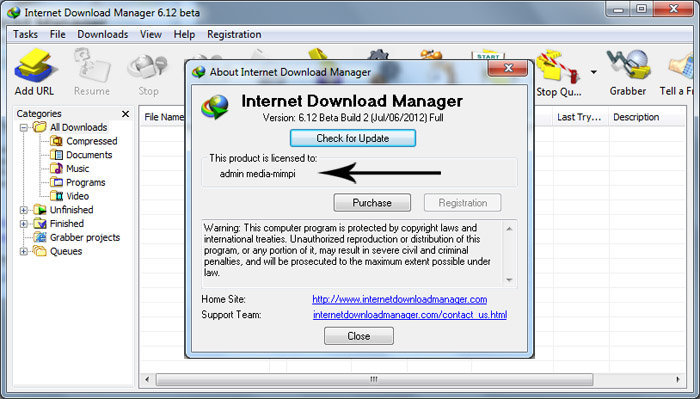This screenshot has height=399, width=700.
Task: Maximize the main IDM window
Action: click(642, 9)
